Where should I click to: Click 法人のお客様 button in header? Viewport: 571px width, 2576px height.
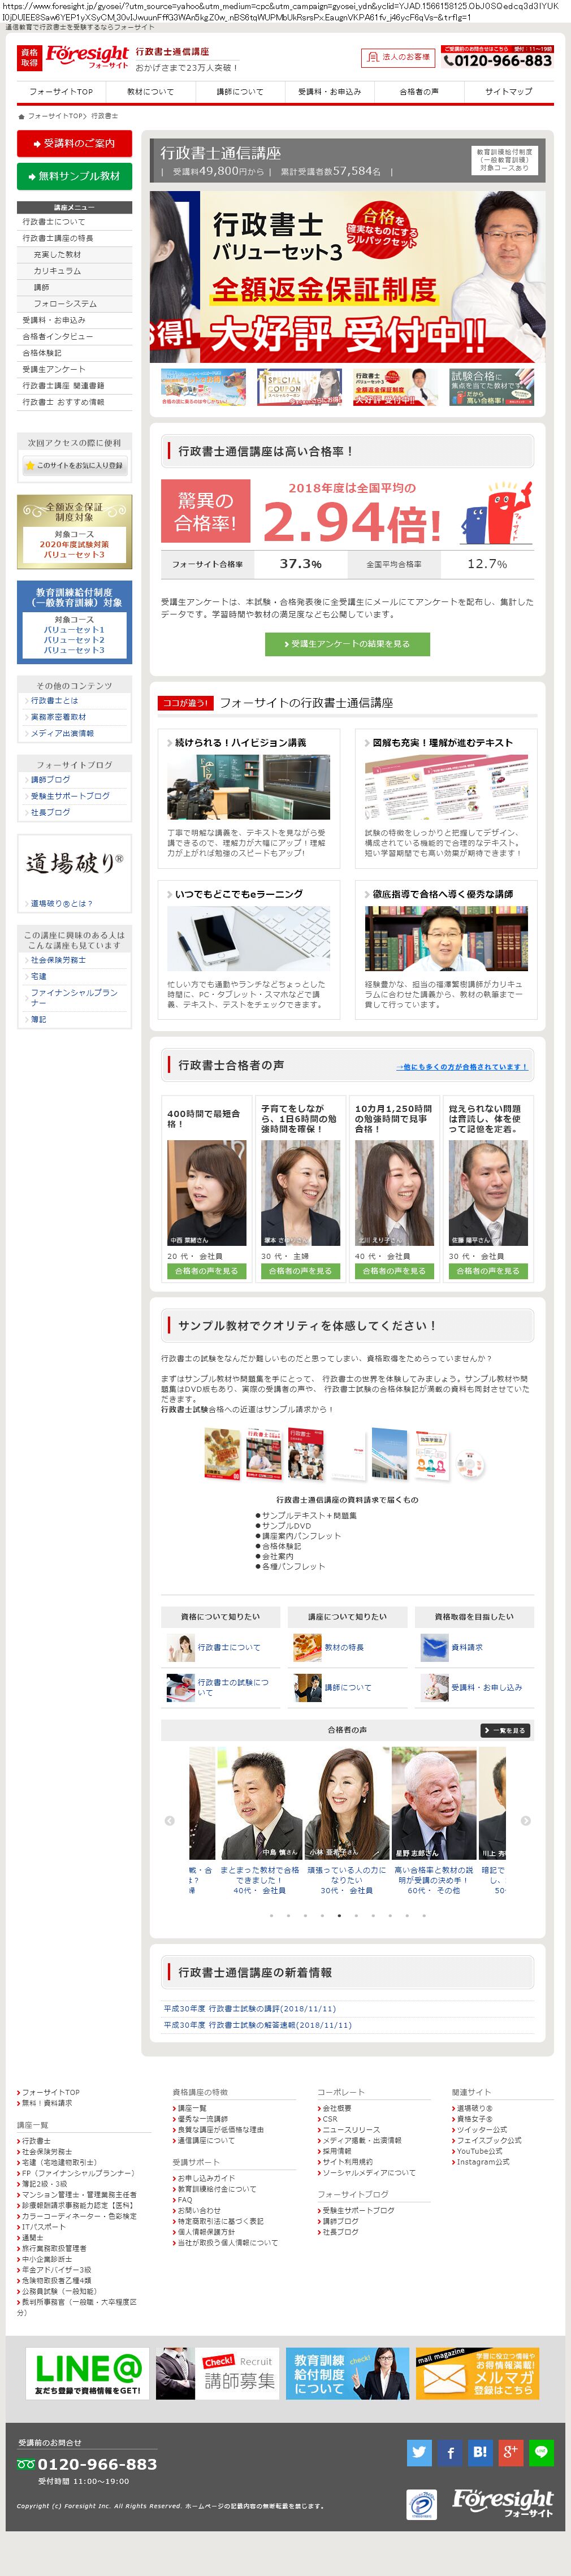pyautogui.click(x=399, y=57)
